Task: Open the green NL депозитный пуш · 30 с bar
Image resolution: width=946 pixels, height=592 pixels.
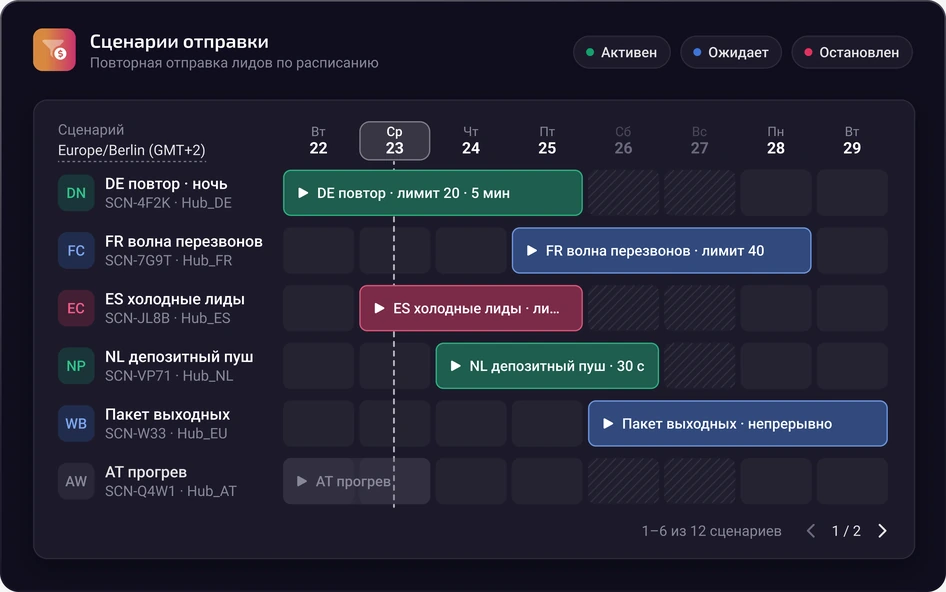Action: click(x=547, y=366)
